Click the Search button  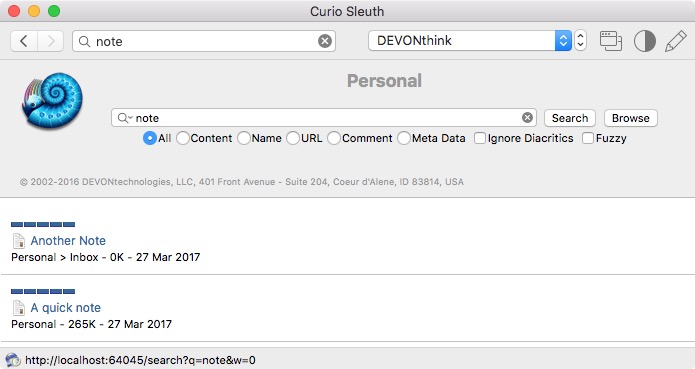(x=570, y=118)
